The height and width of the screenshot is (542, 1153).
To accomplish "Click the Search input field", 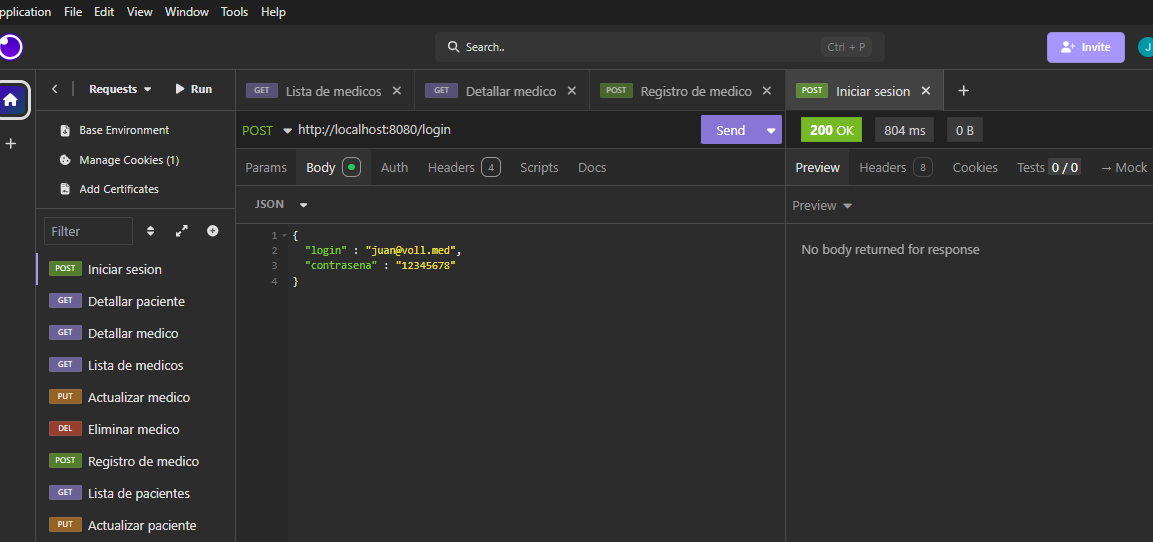I will (660, 47).
